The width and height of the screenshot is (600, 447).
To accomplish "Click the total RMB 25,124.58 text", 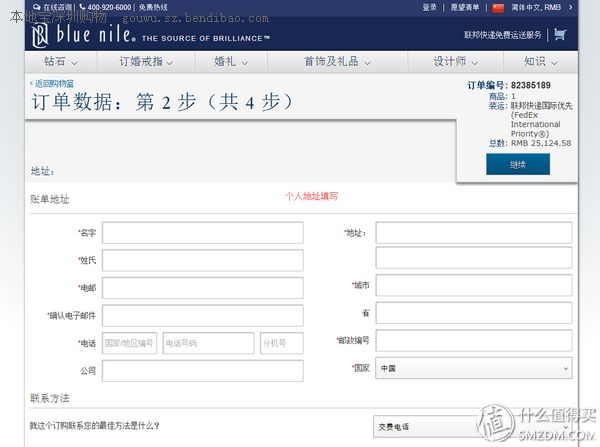I will point(541,143).
